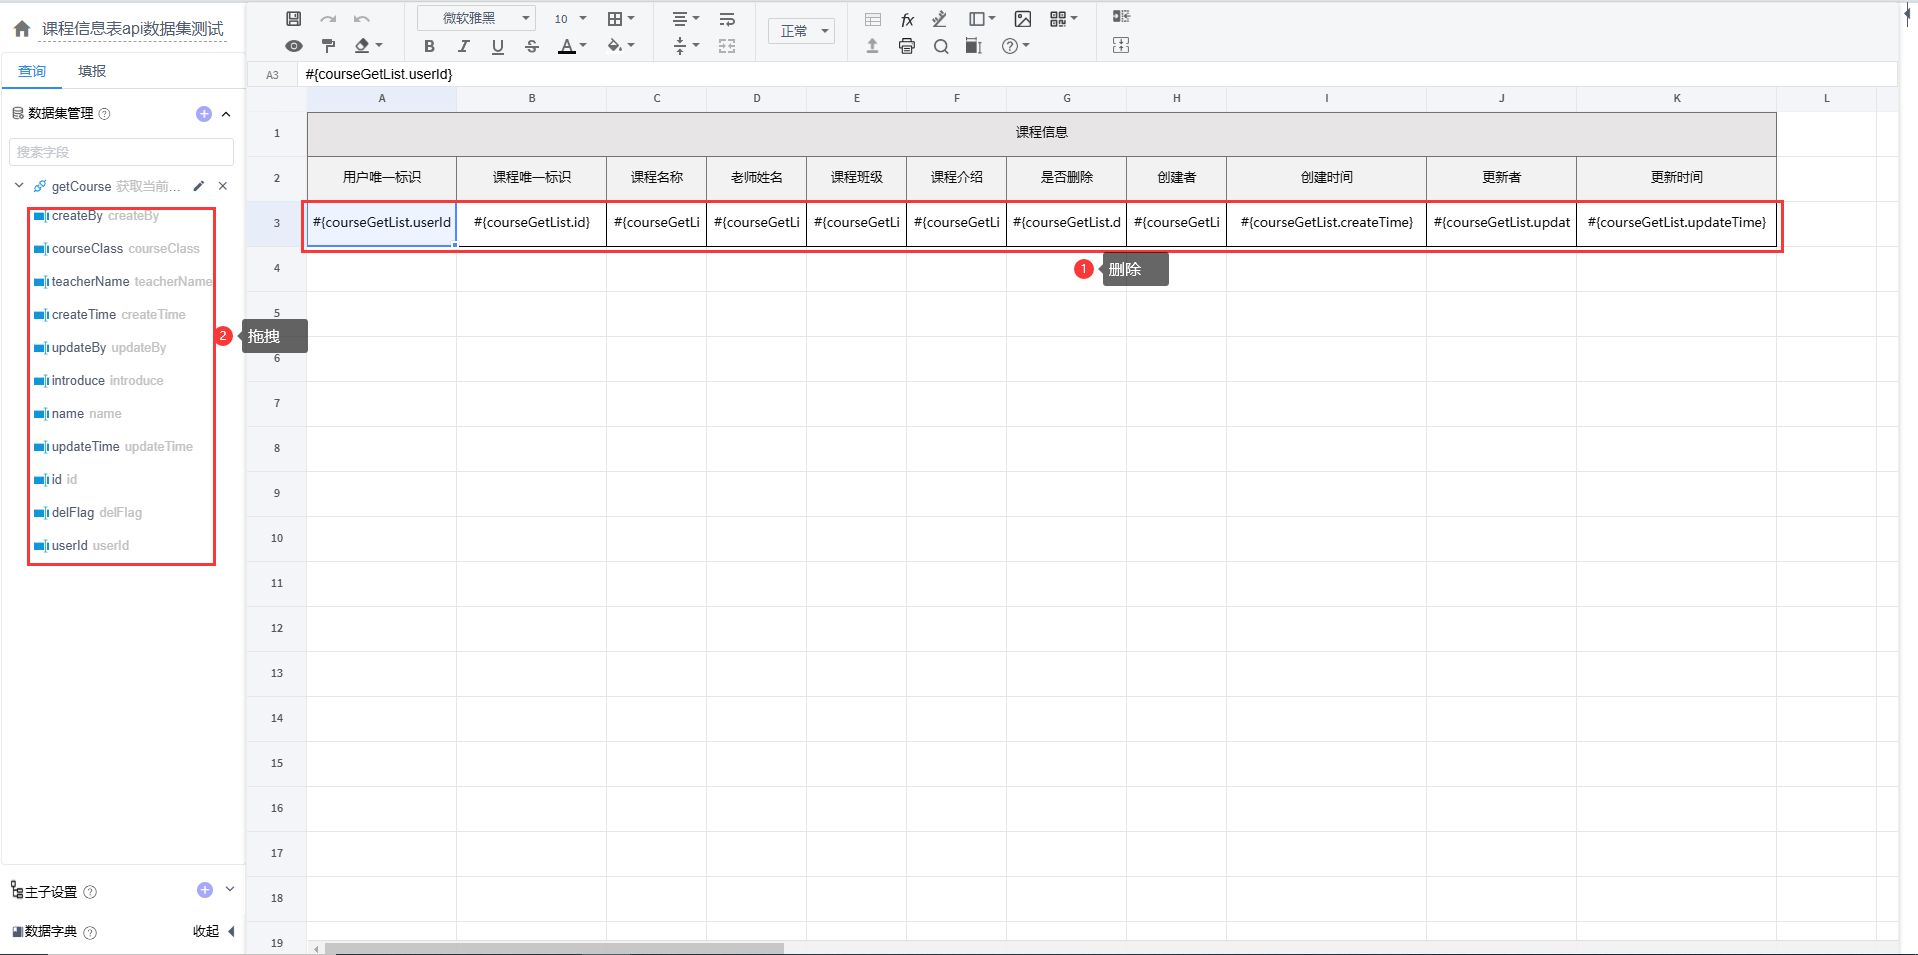Print with the printer icon
Viewport: 1918px width, 955px height.
pyautogui.click(x=907, y=46)
